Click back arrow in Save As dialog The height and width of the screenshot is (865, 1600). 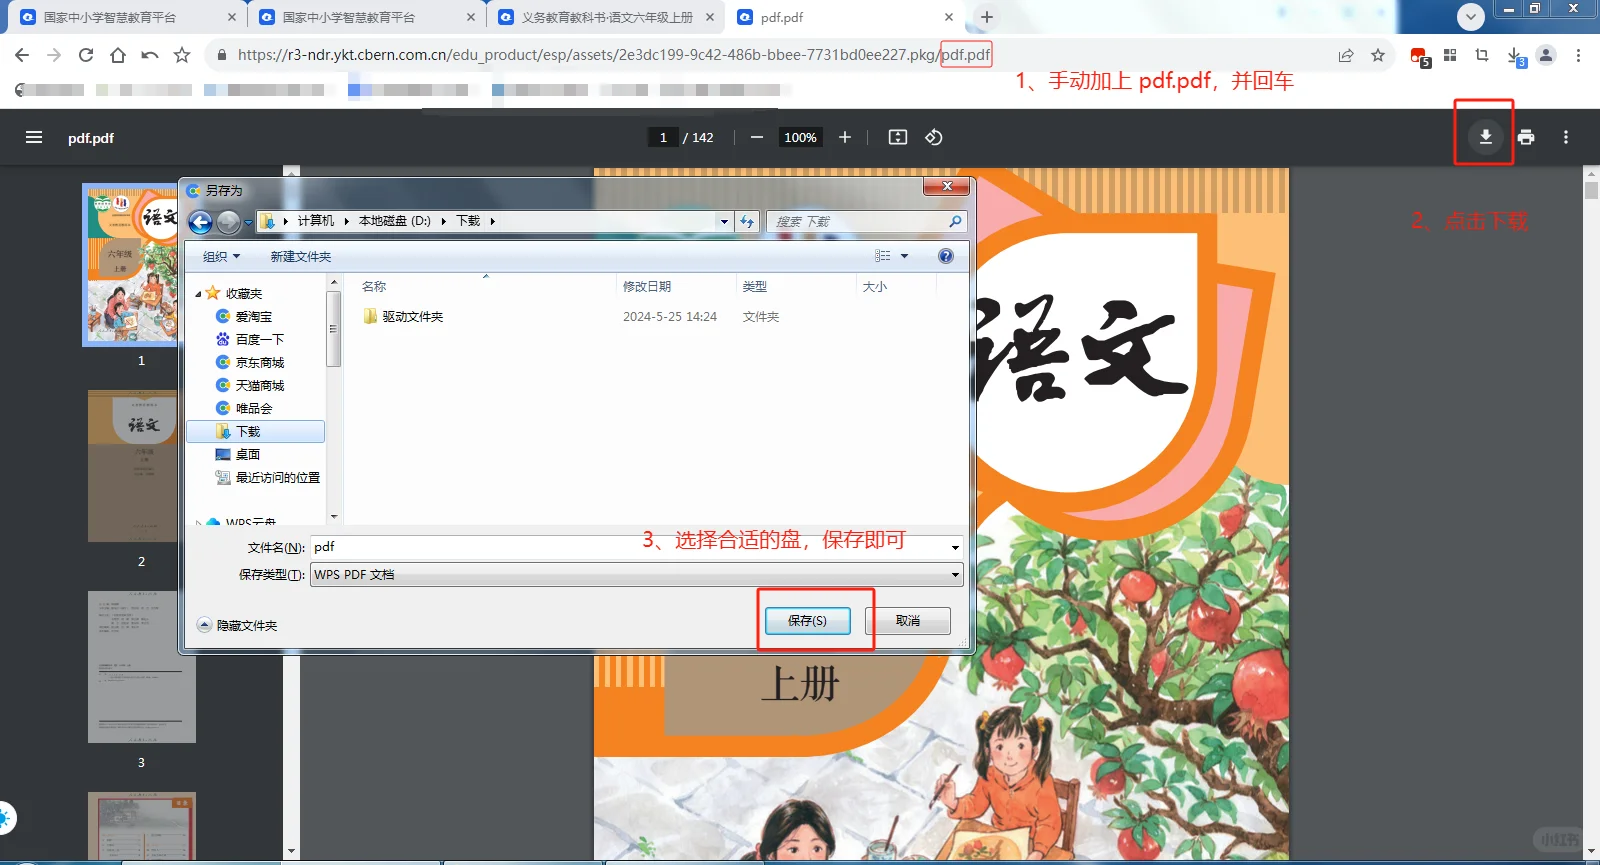200,222
